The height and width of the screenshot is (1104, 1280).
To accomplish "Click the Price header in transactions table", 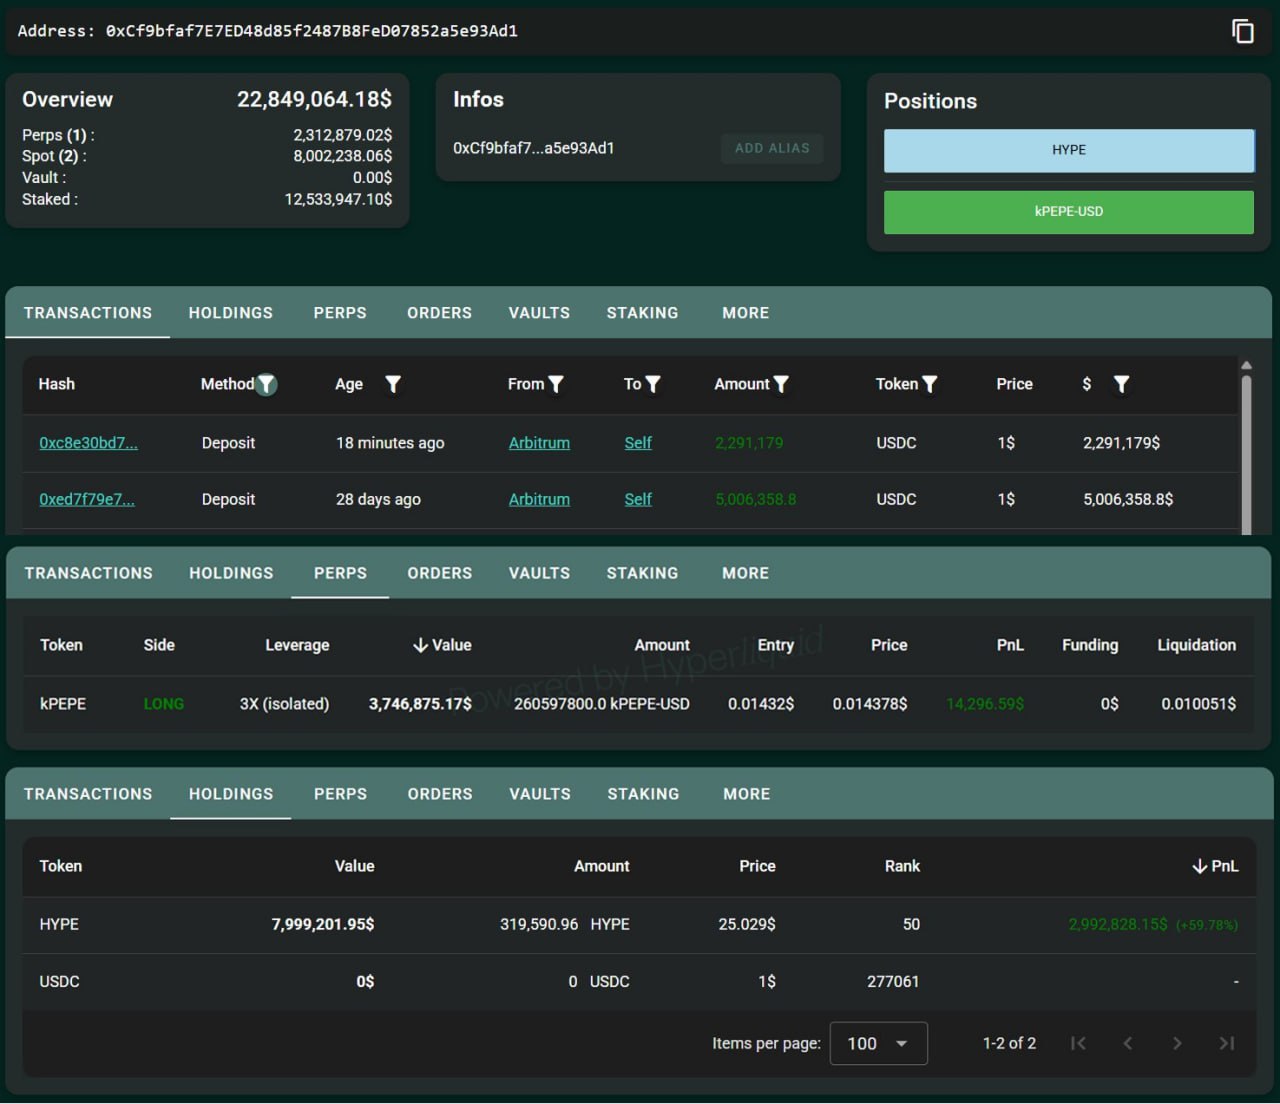I will coord(1014,384).
